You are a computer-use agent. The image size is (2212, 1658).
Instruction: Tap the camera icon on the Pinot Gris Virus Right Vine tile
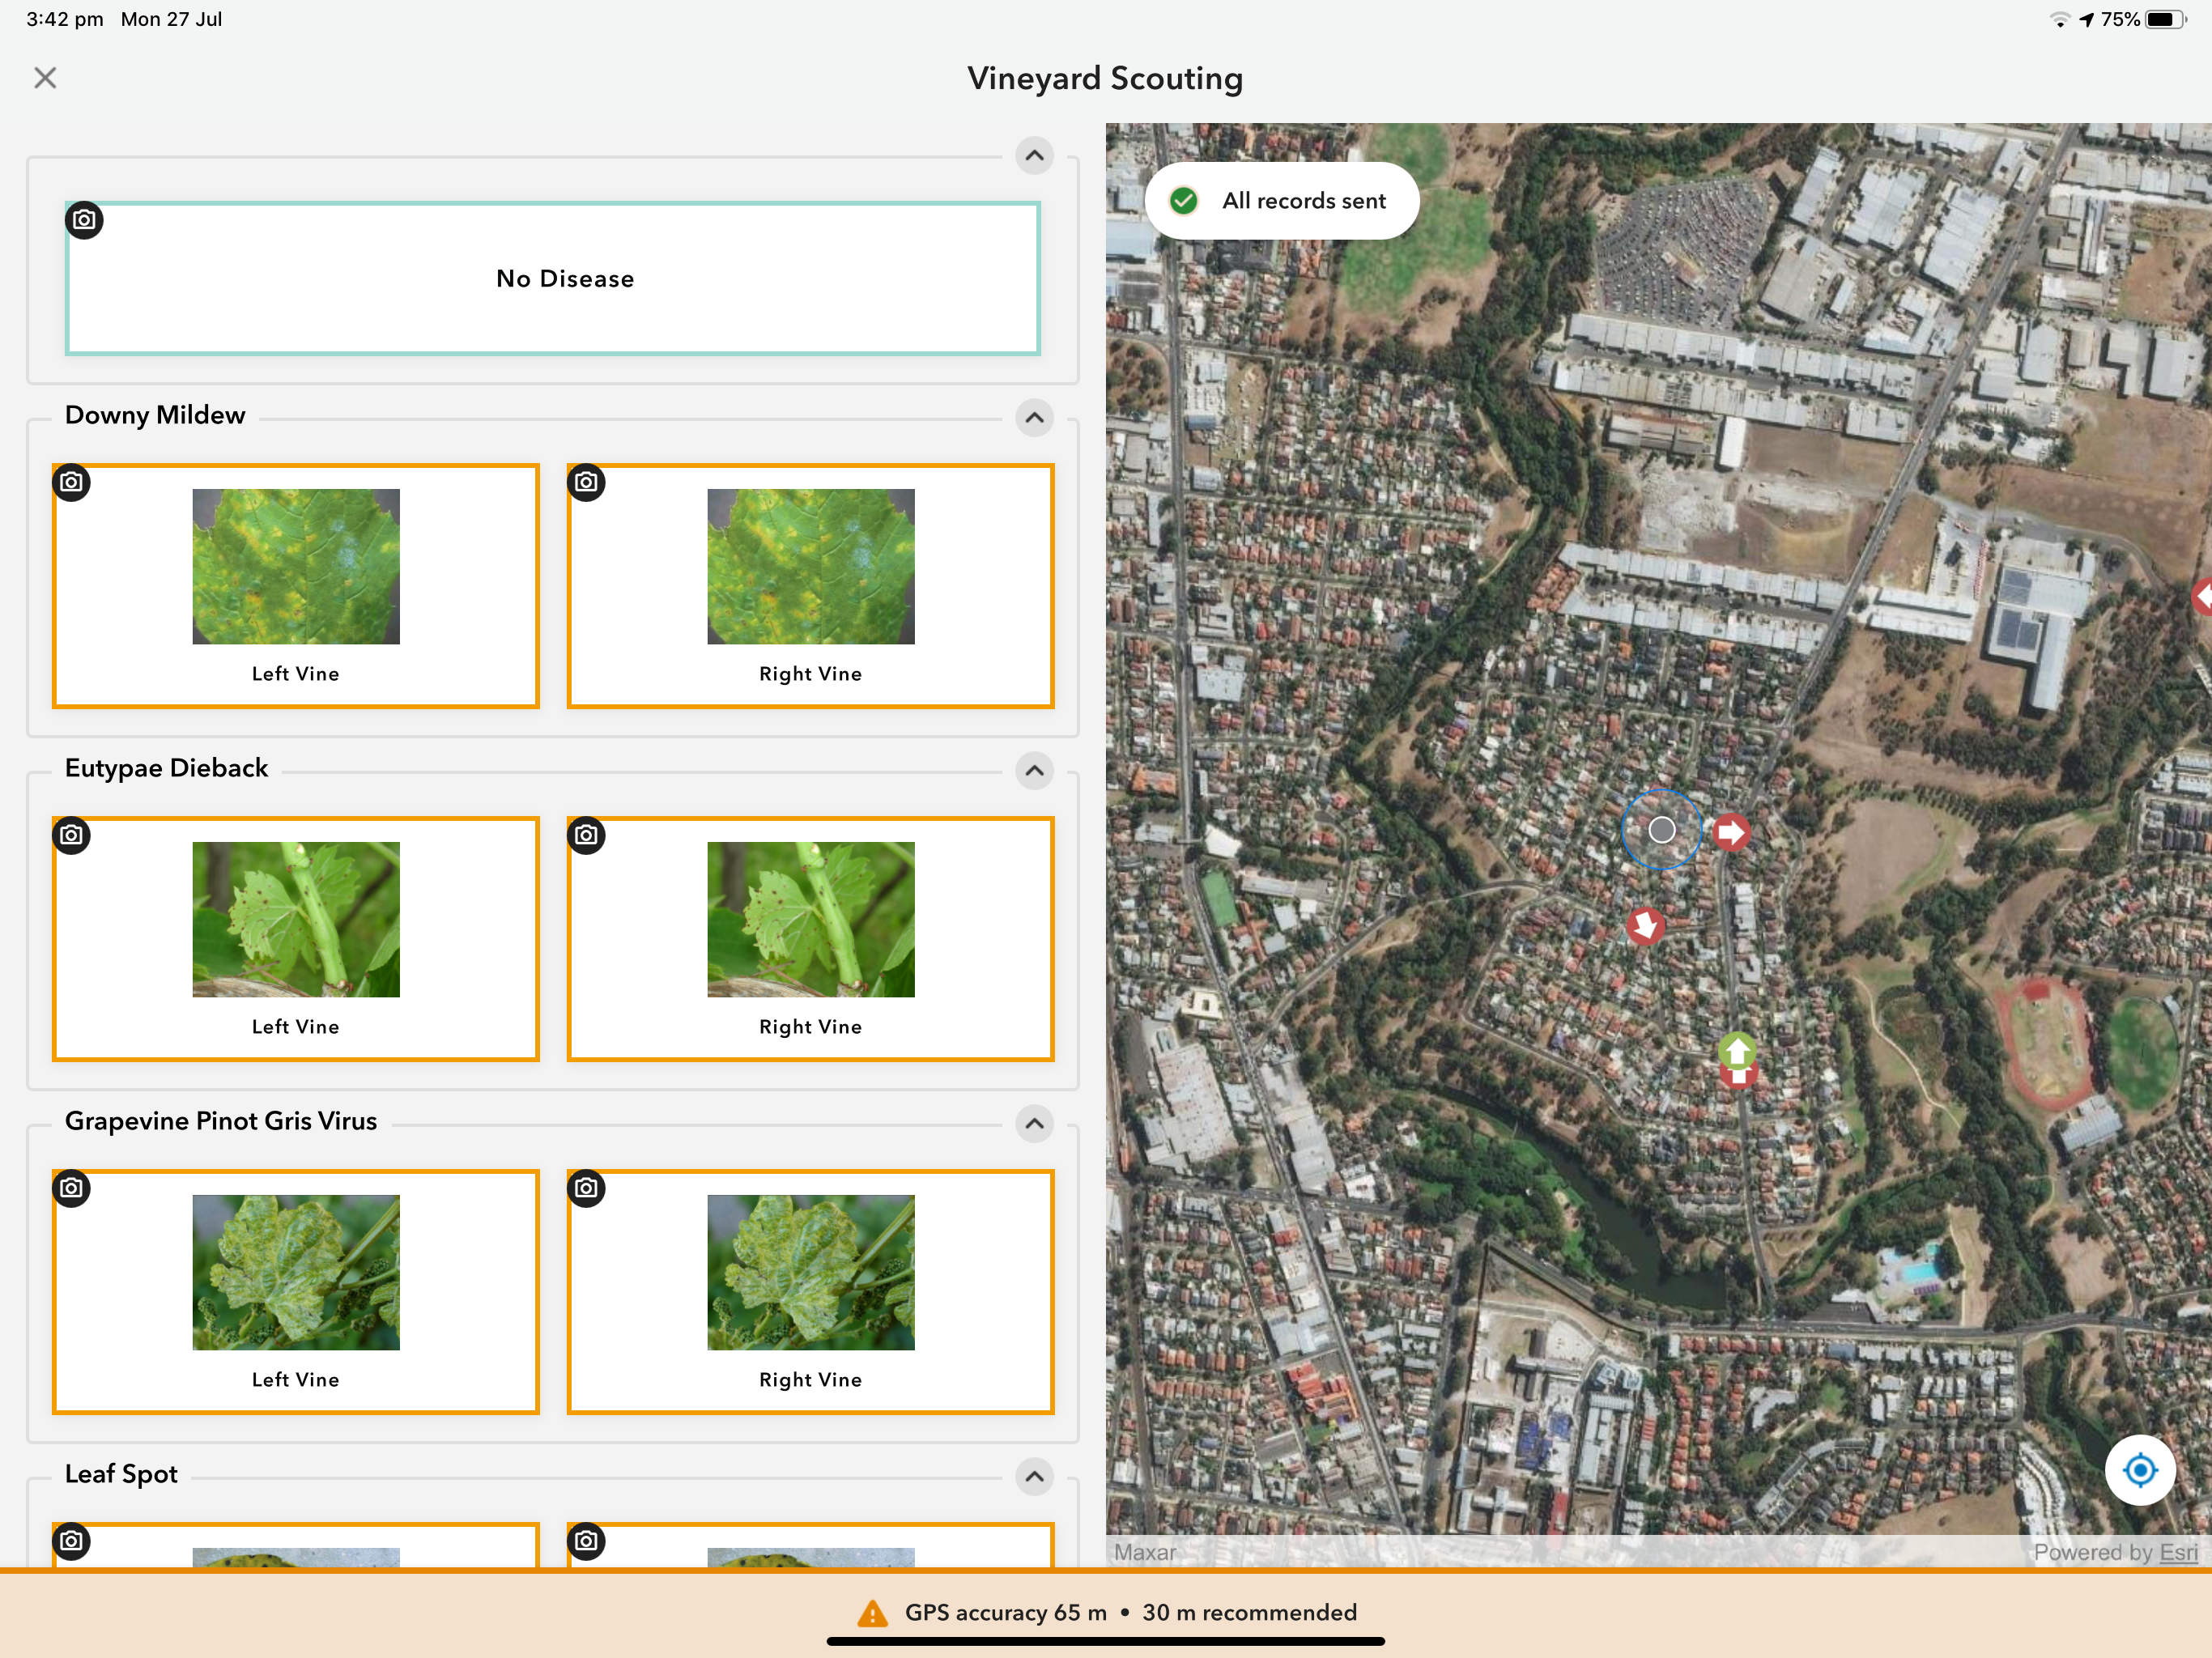click(587, 1189)
